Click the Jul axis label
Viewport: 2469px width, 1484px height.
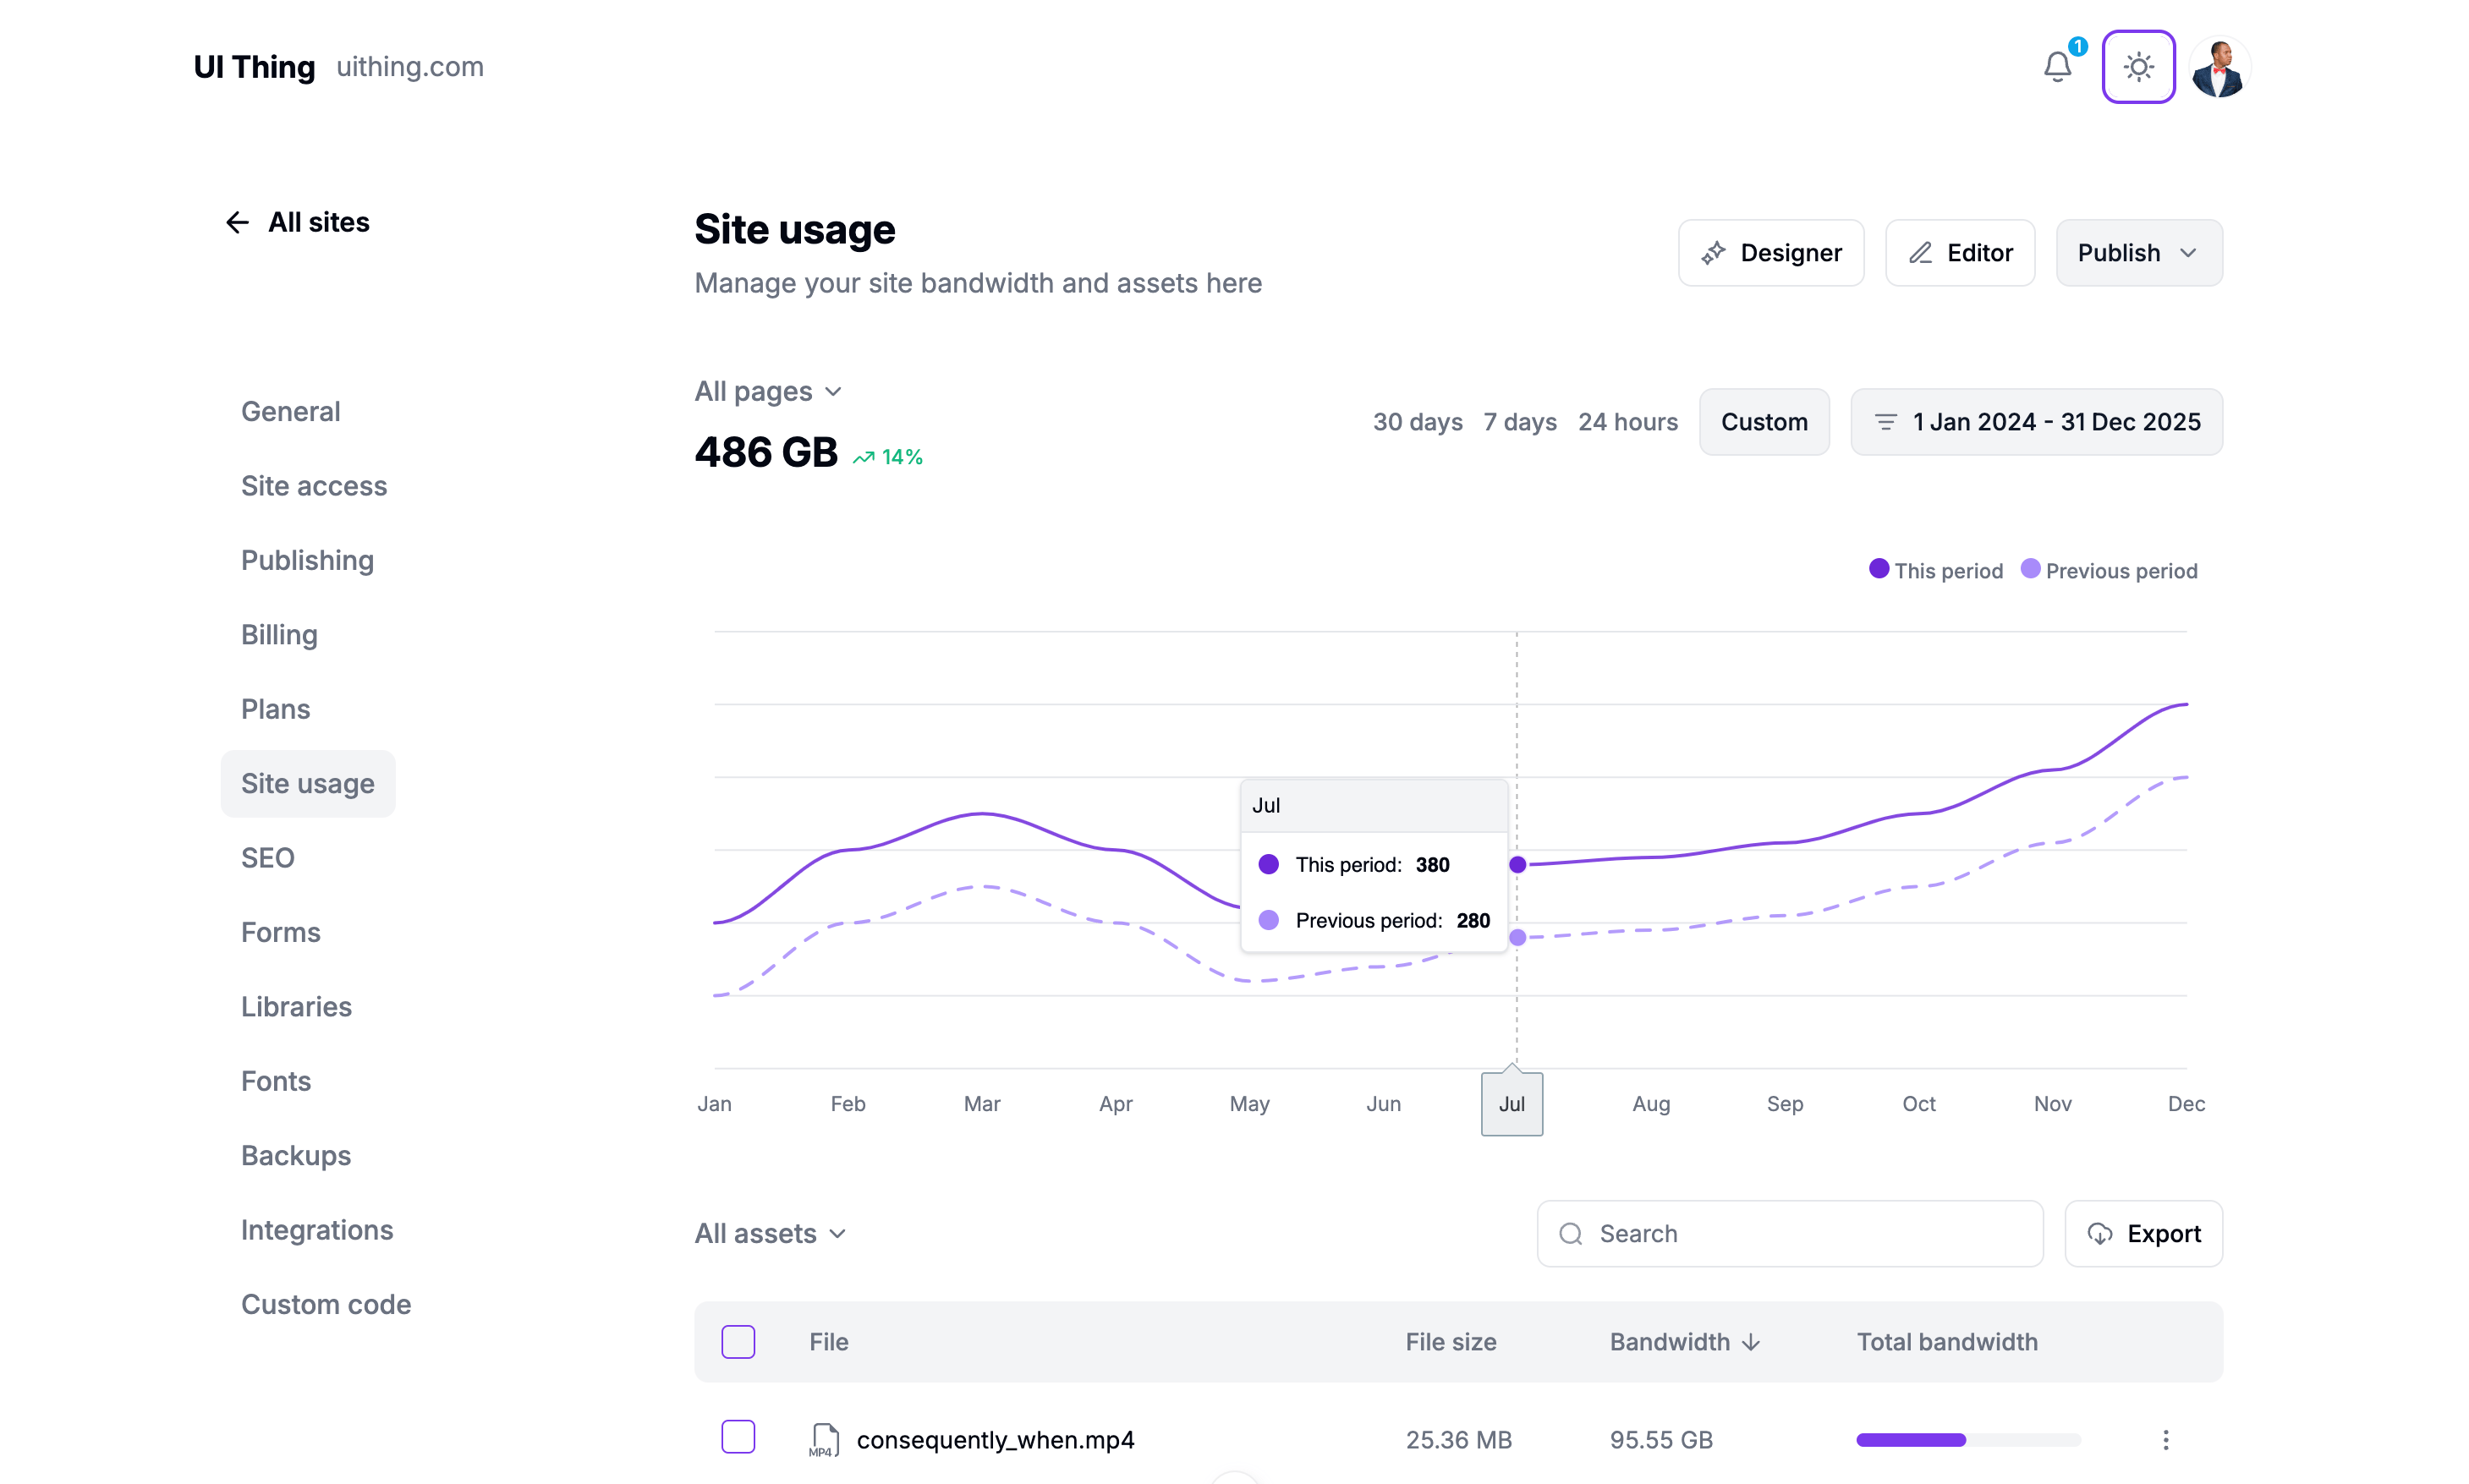tap(1511, 1104)
